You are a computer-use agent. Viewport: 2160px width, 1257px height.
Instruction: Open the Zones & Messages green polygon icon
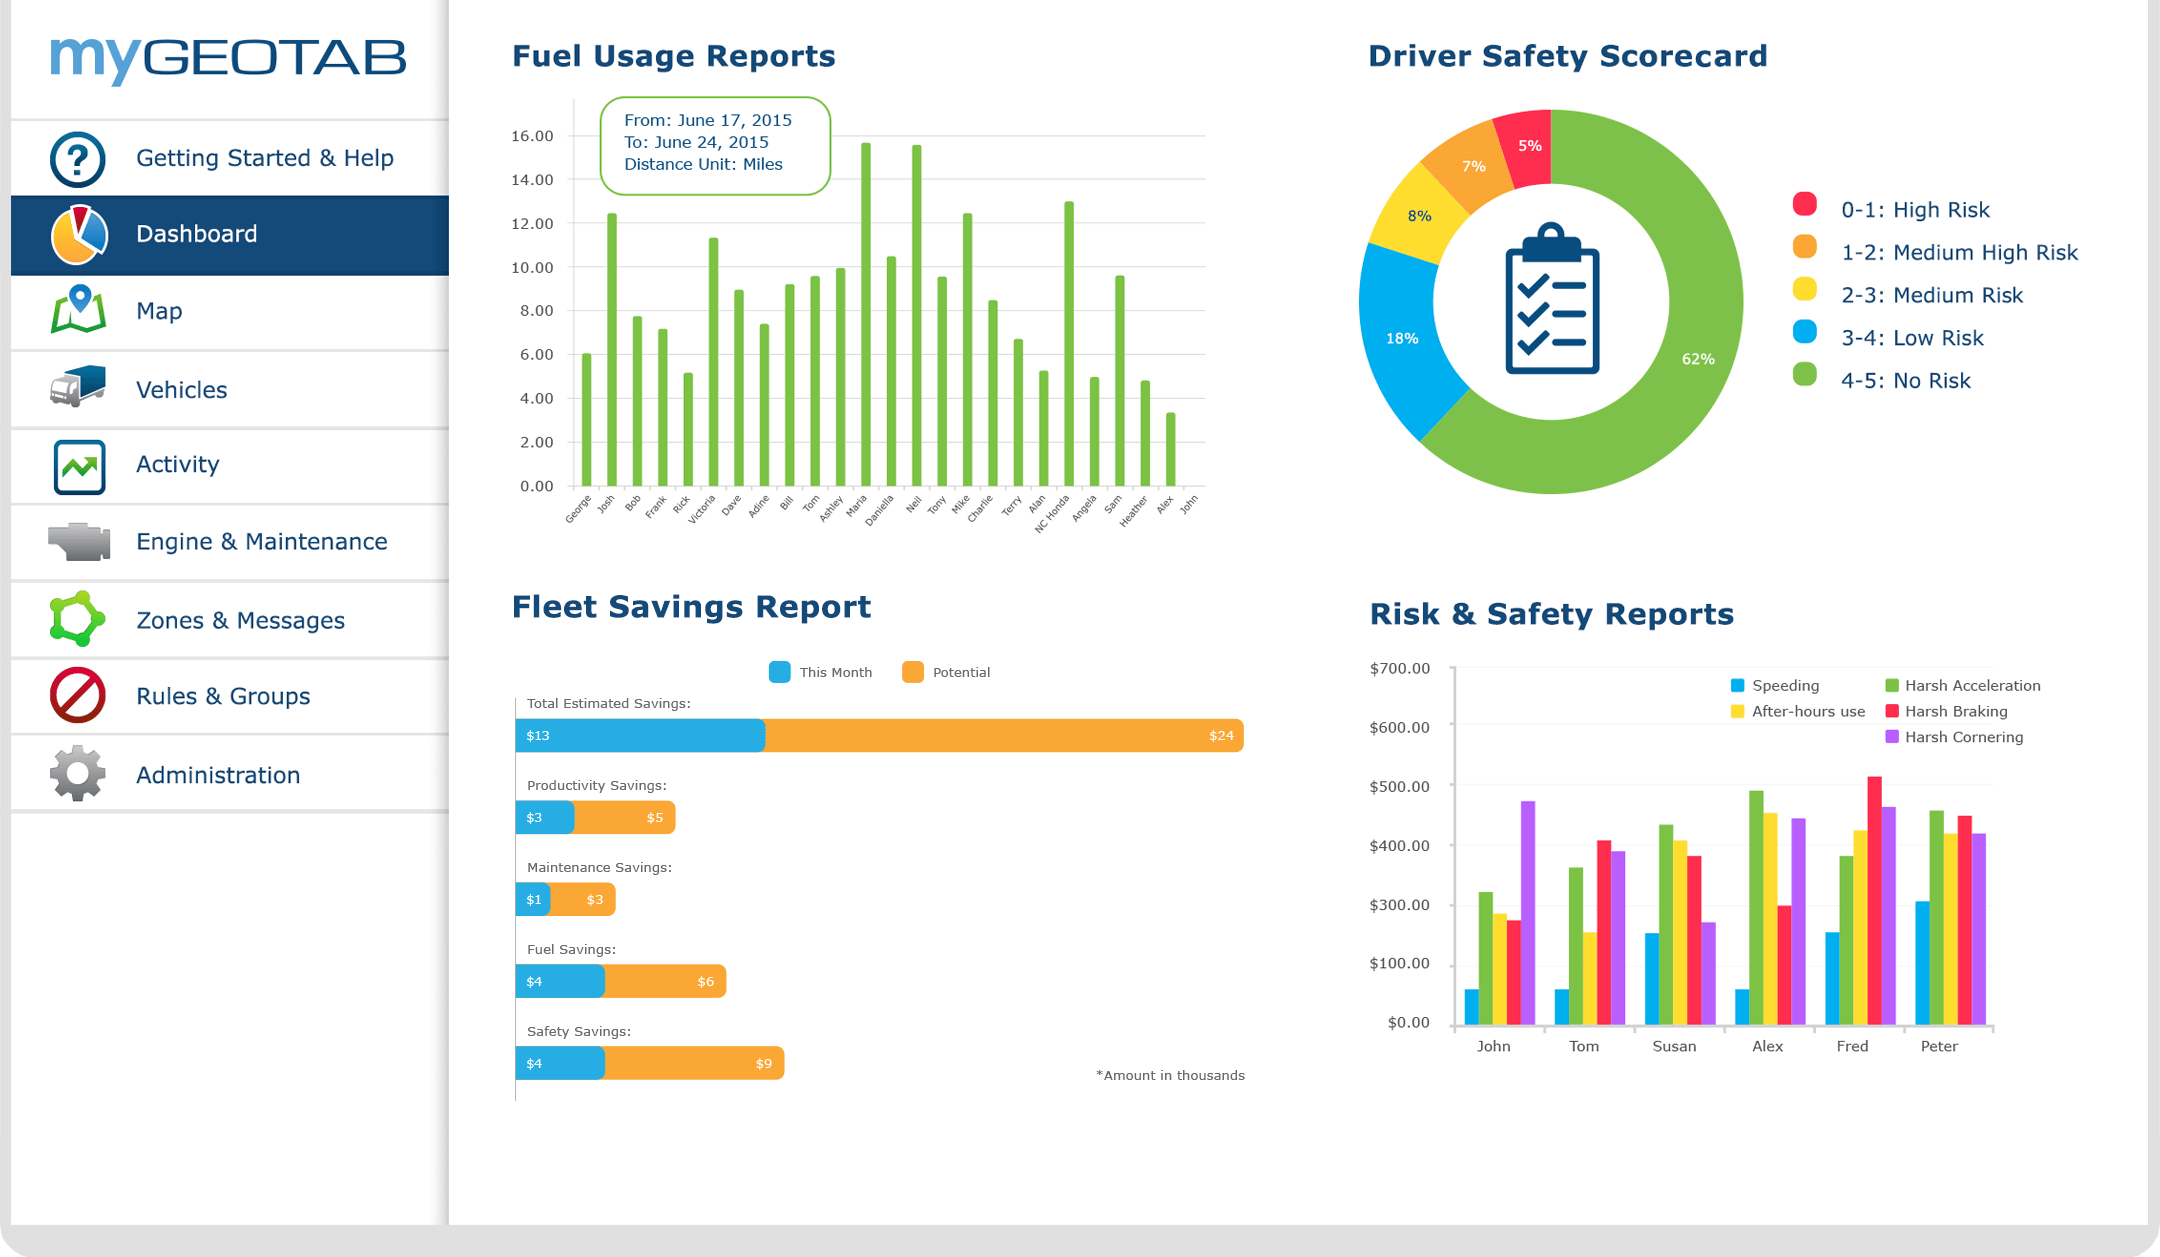77,619
